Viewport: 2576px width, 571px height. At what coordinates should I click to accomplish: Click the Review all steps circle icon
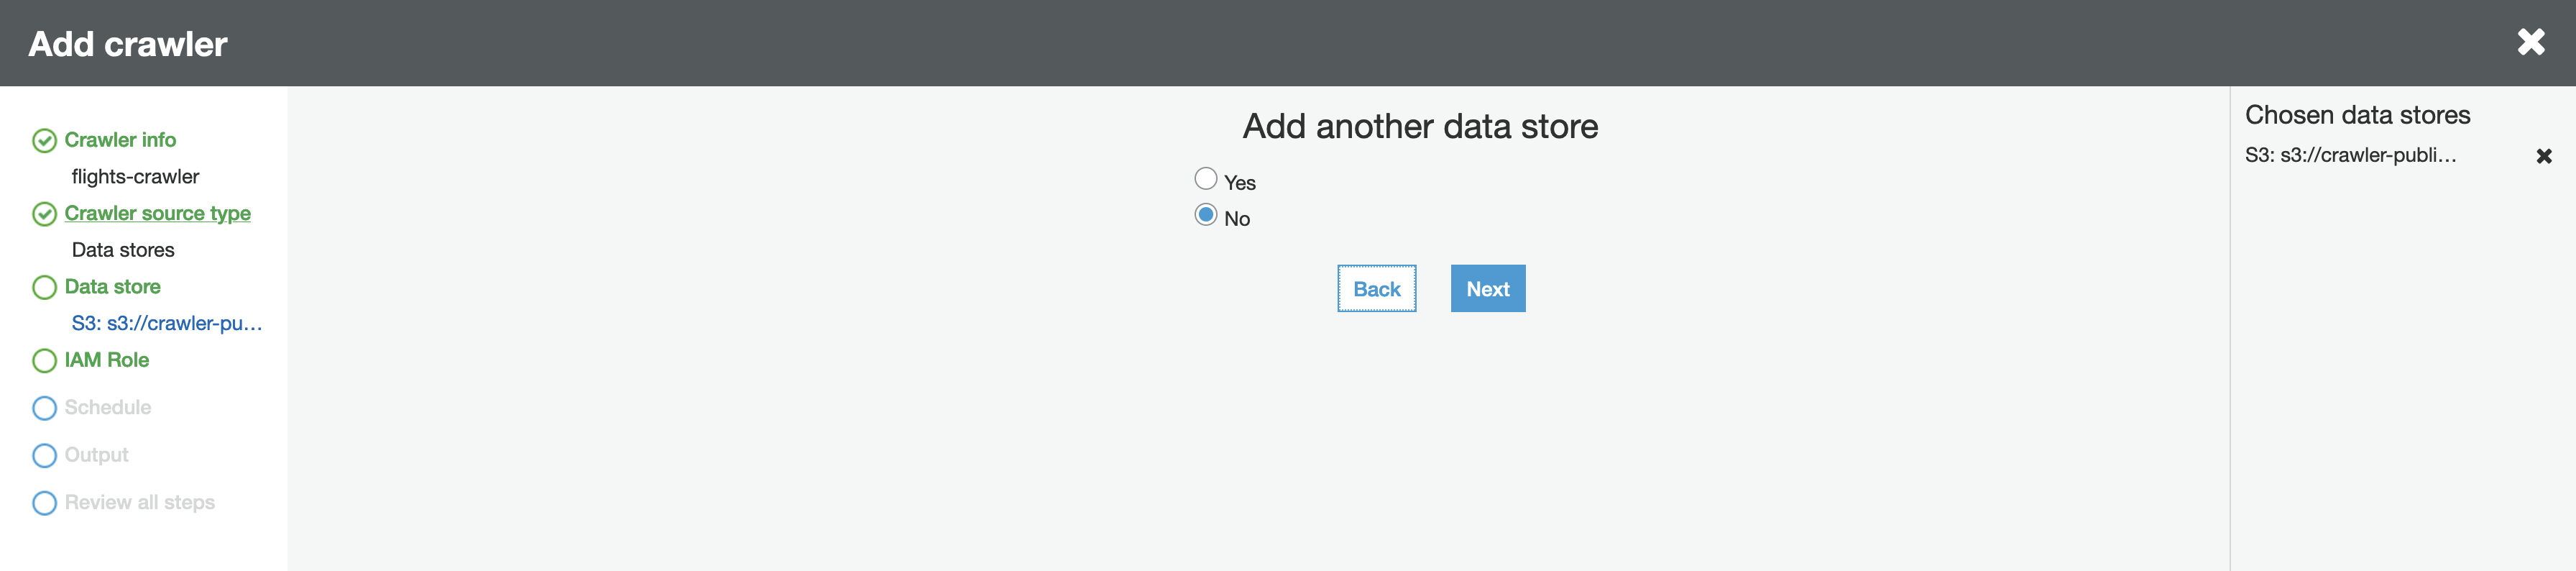click(44, 503)
